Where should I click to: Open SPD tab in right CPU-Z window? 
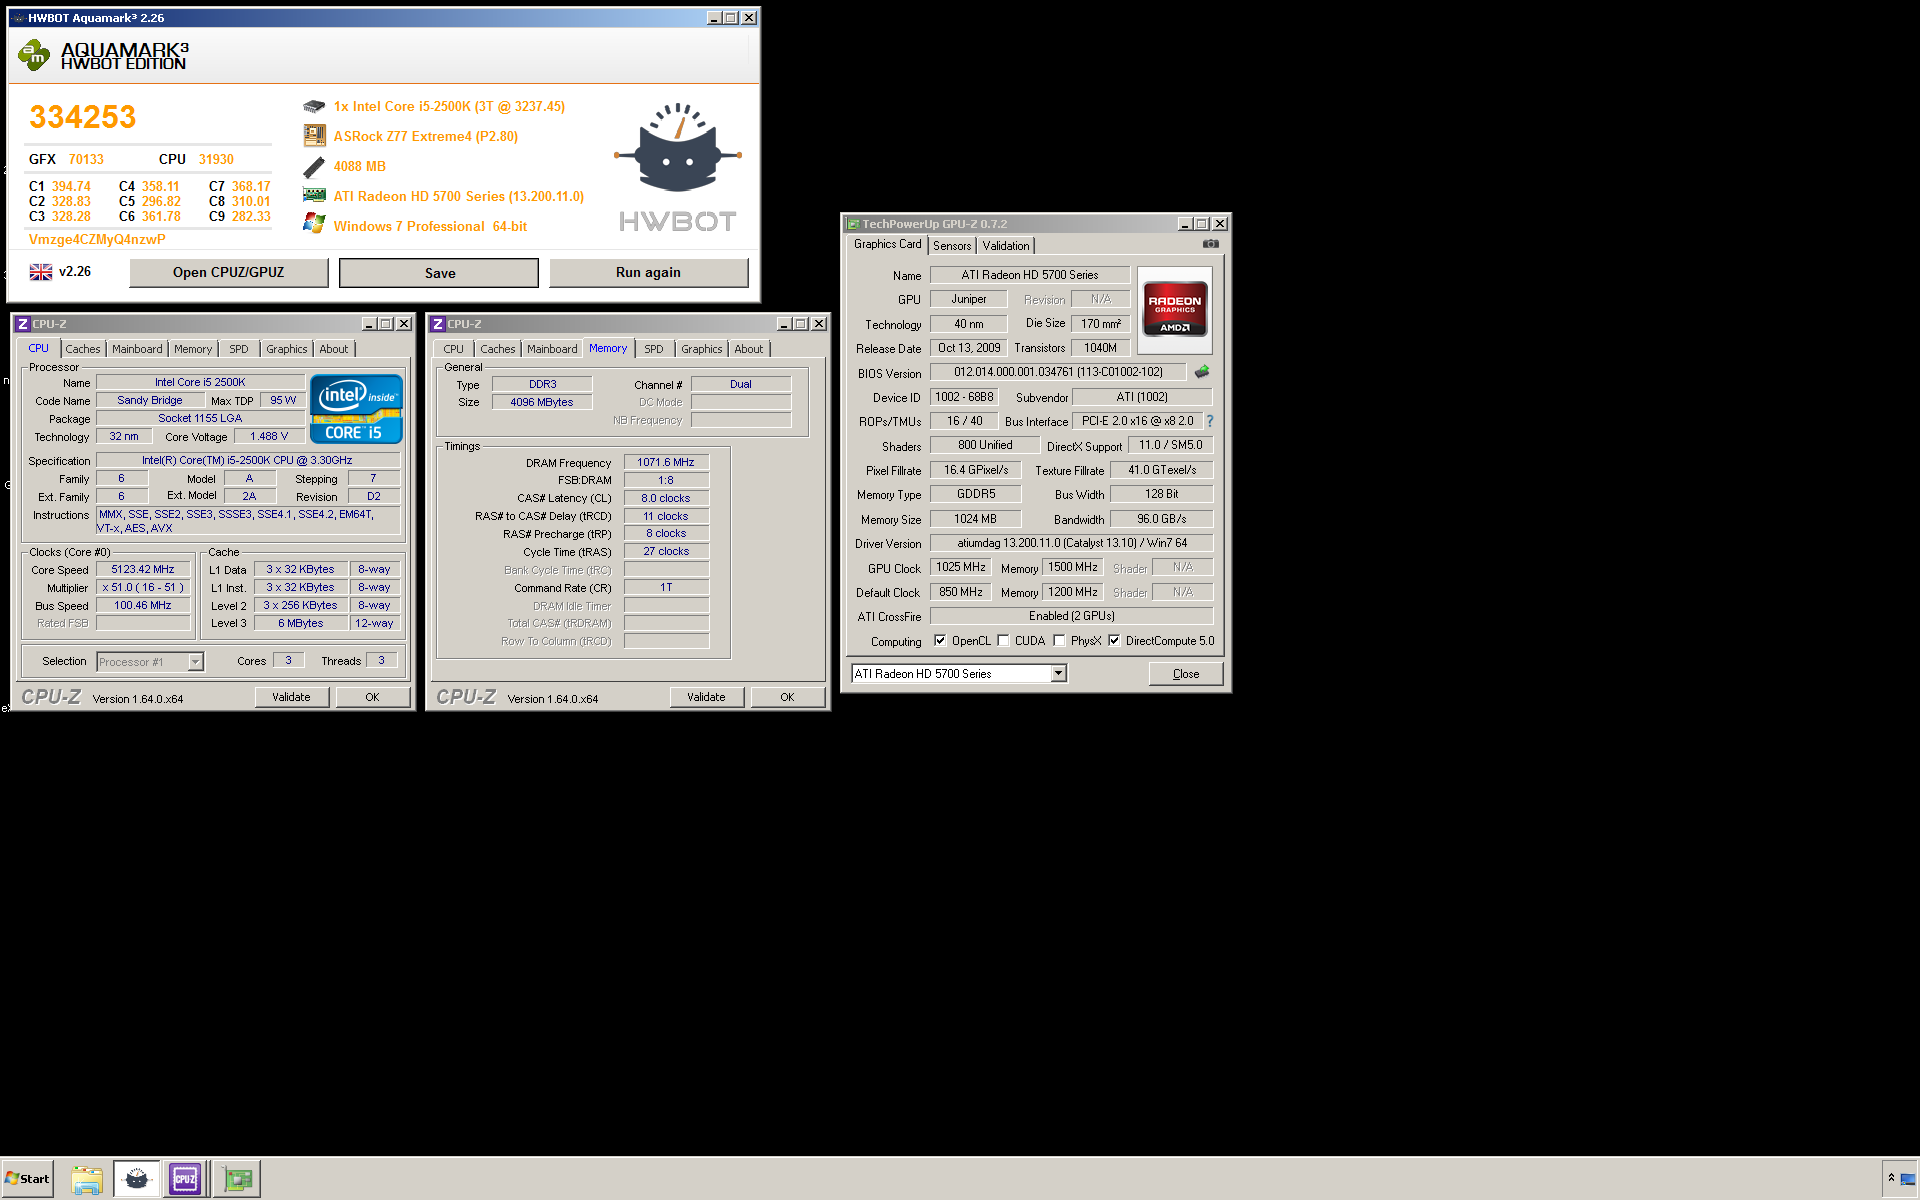(653, 349)
